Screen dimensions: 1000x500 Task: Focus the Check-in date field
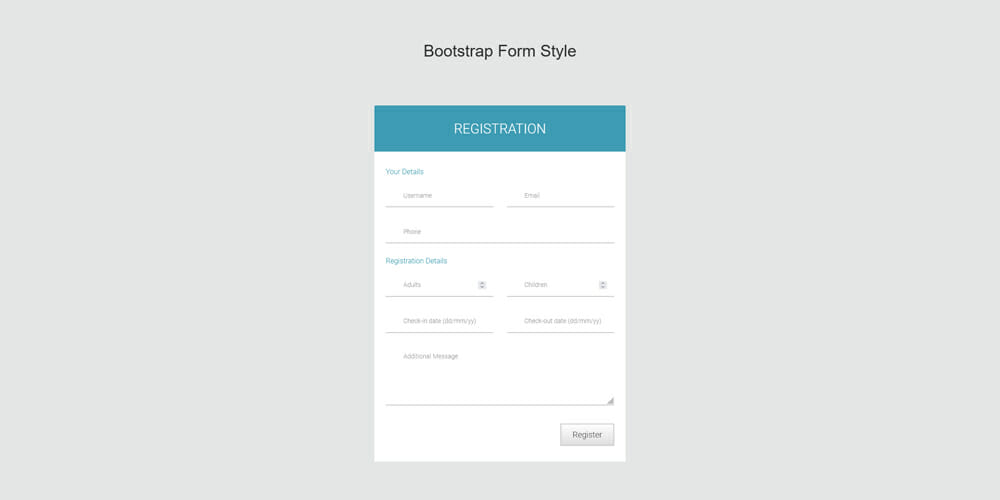tap(439, 321)
